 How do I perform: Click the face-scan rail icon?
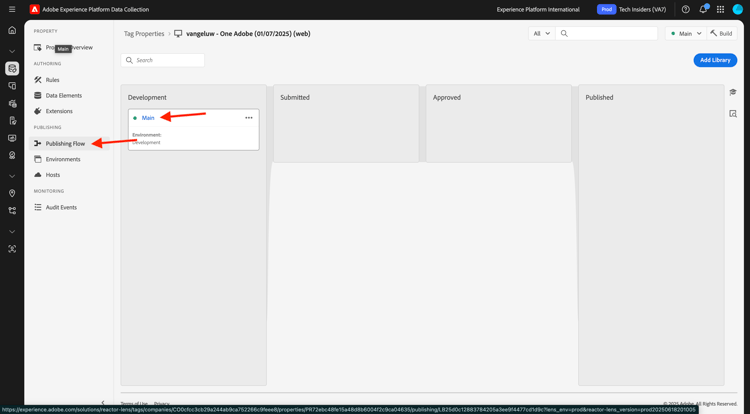pyautogui.click(x=12, y=249)
